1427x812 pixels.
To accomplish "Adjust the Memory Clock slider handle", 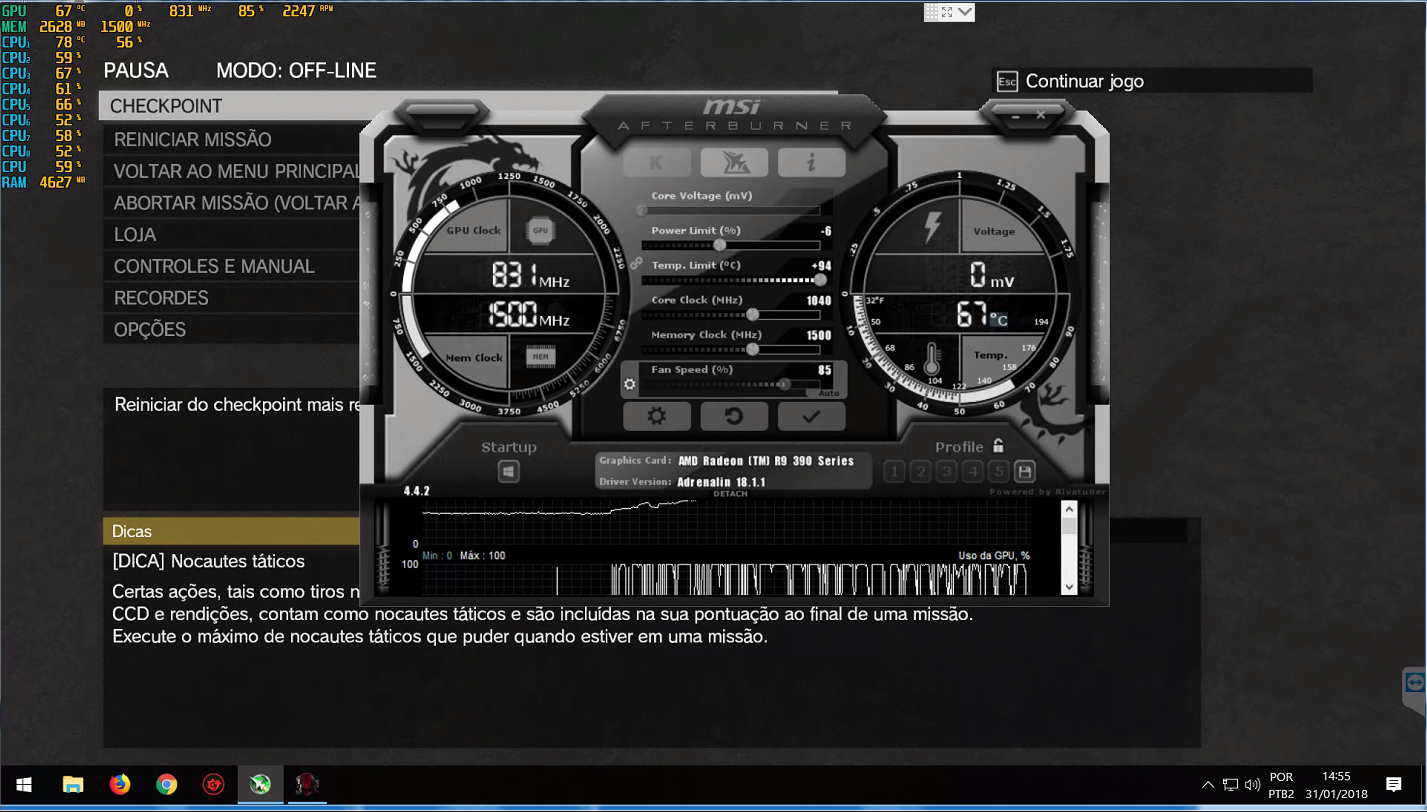I will point(752,349).
